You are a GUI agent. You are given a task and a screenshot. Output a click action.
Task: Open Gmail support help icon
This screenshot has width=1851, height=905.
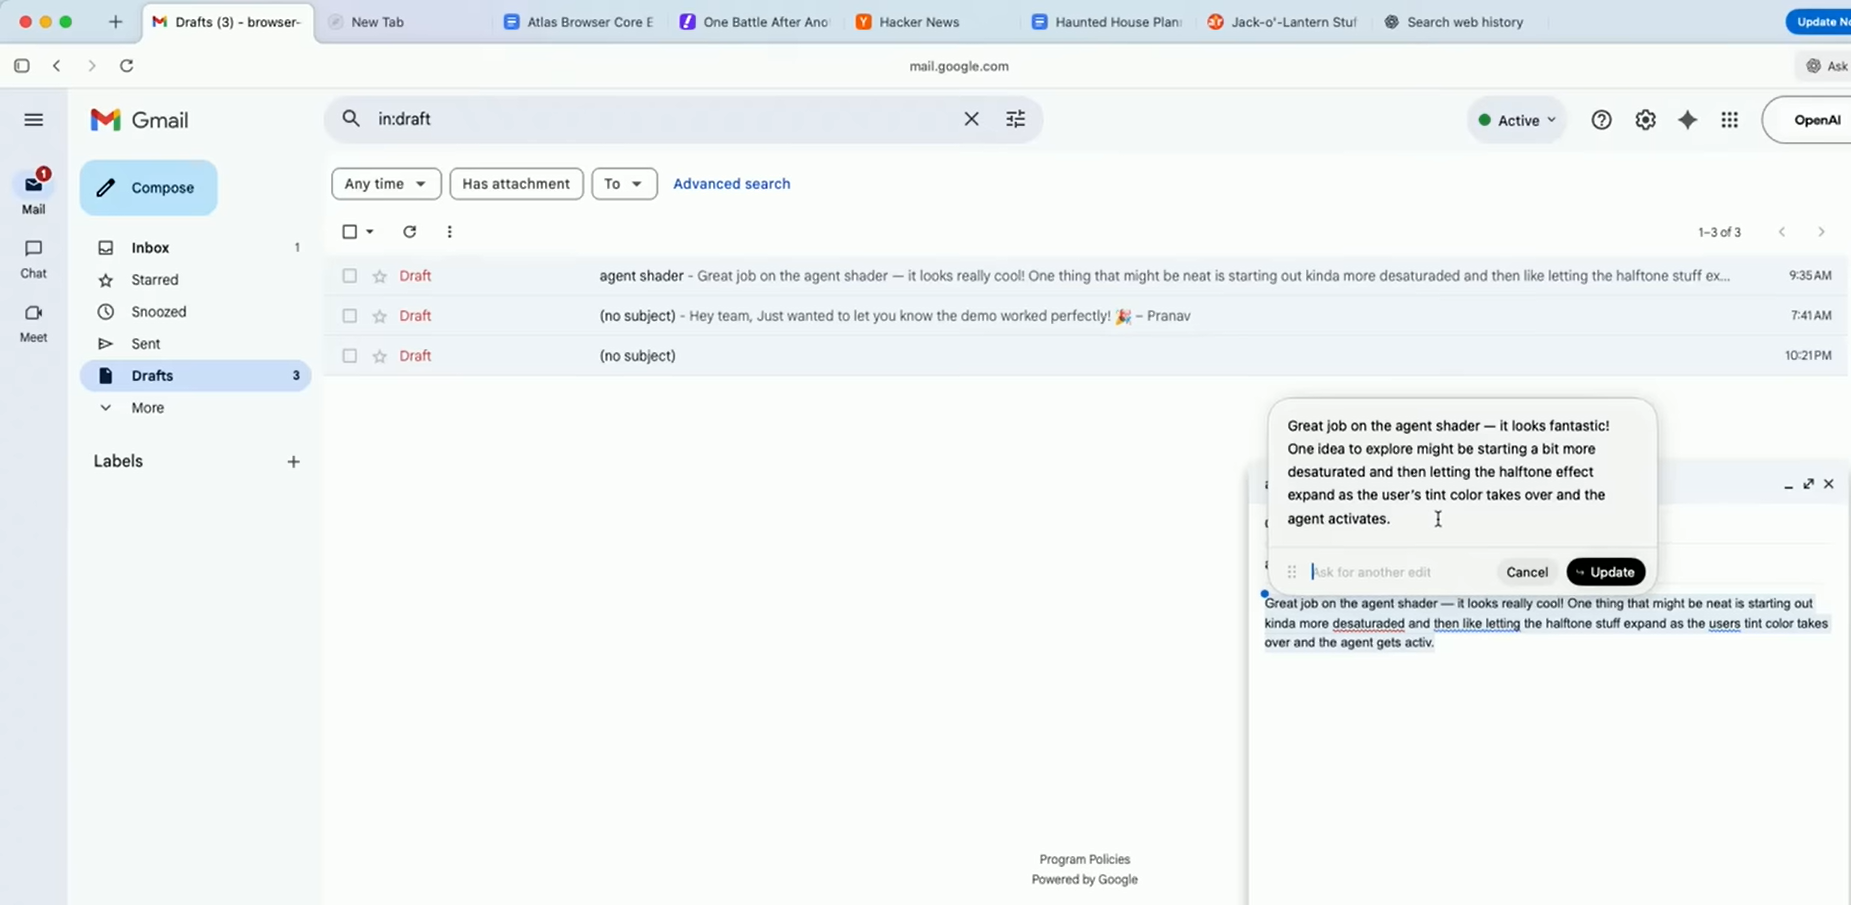pyautogui.click(x=1601, y=120)
